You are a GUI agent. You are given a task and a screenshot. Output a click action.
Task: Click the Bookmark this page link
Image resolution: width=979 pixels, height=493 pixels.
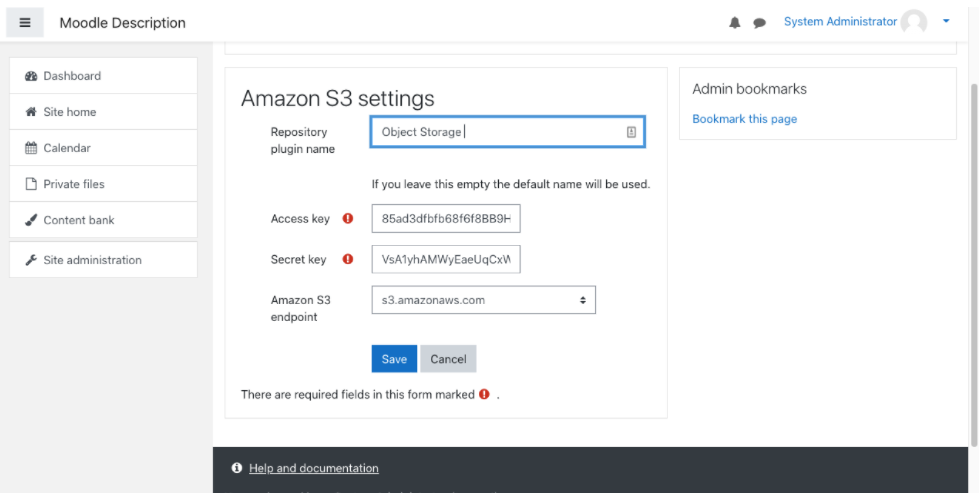pos(744,119)
